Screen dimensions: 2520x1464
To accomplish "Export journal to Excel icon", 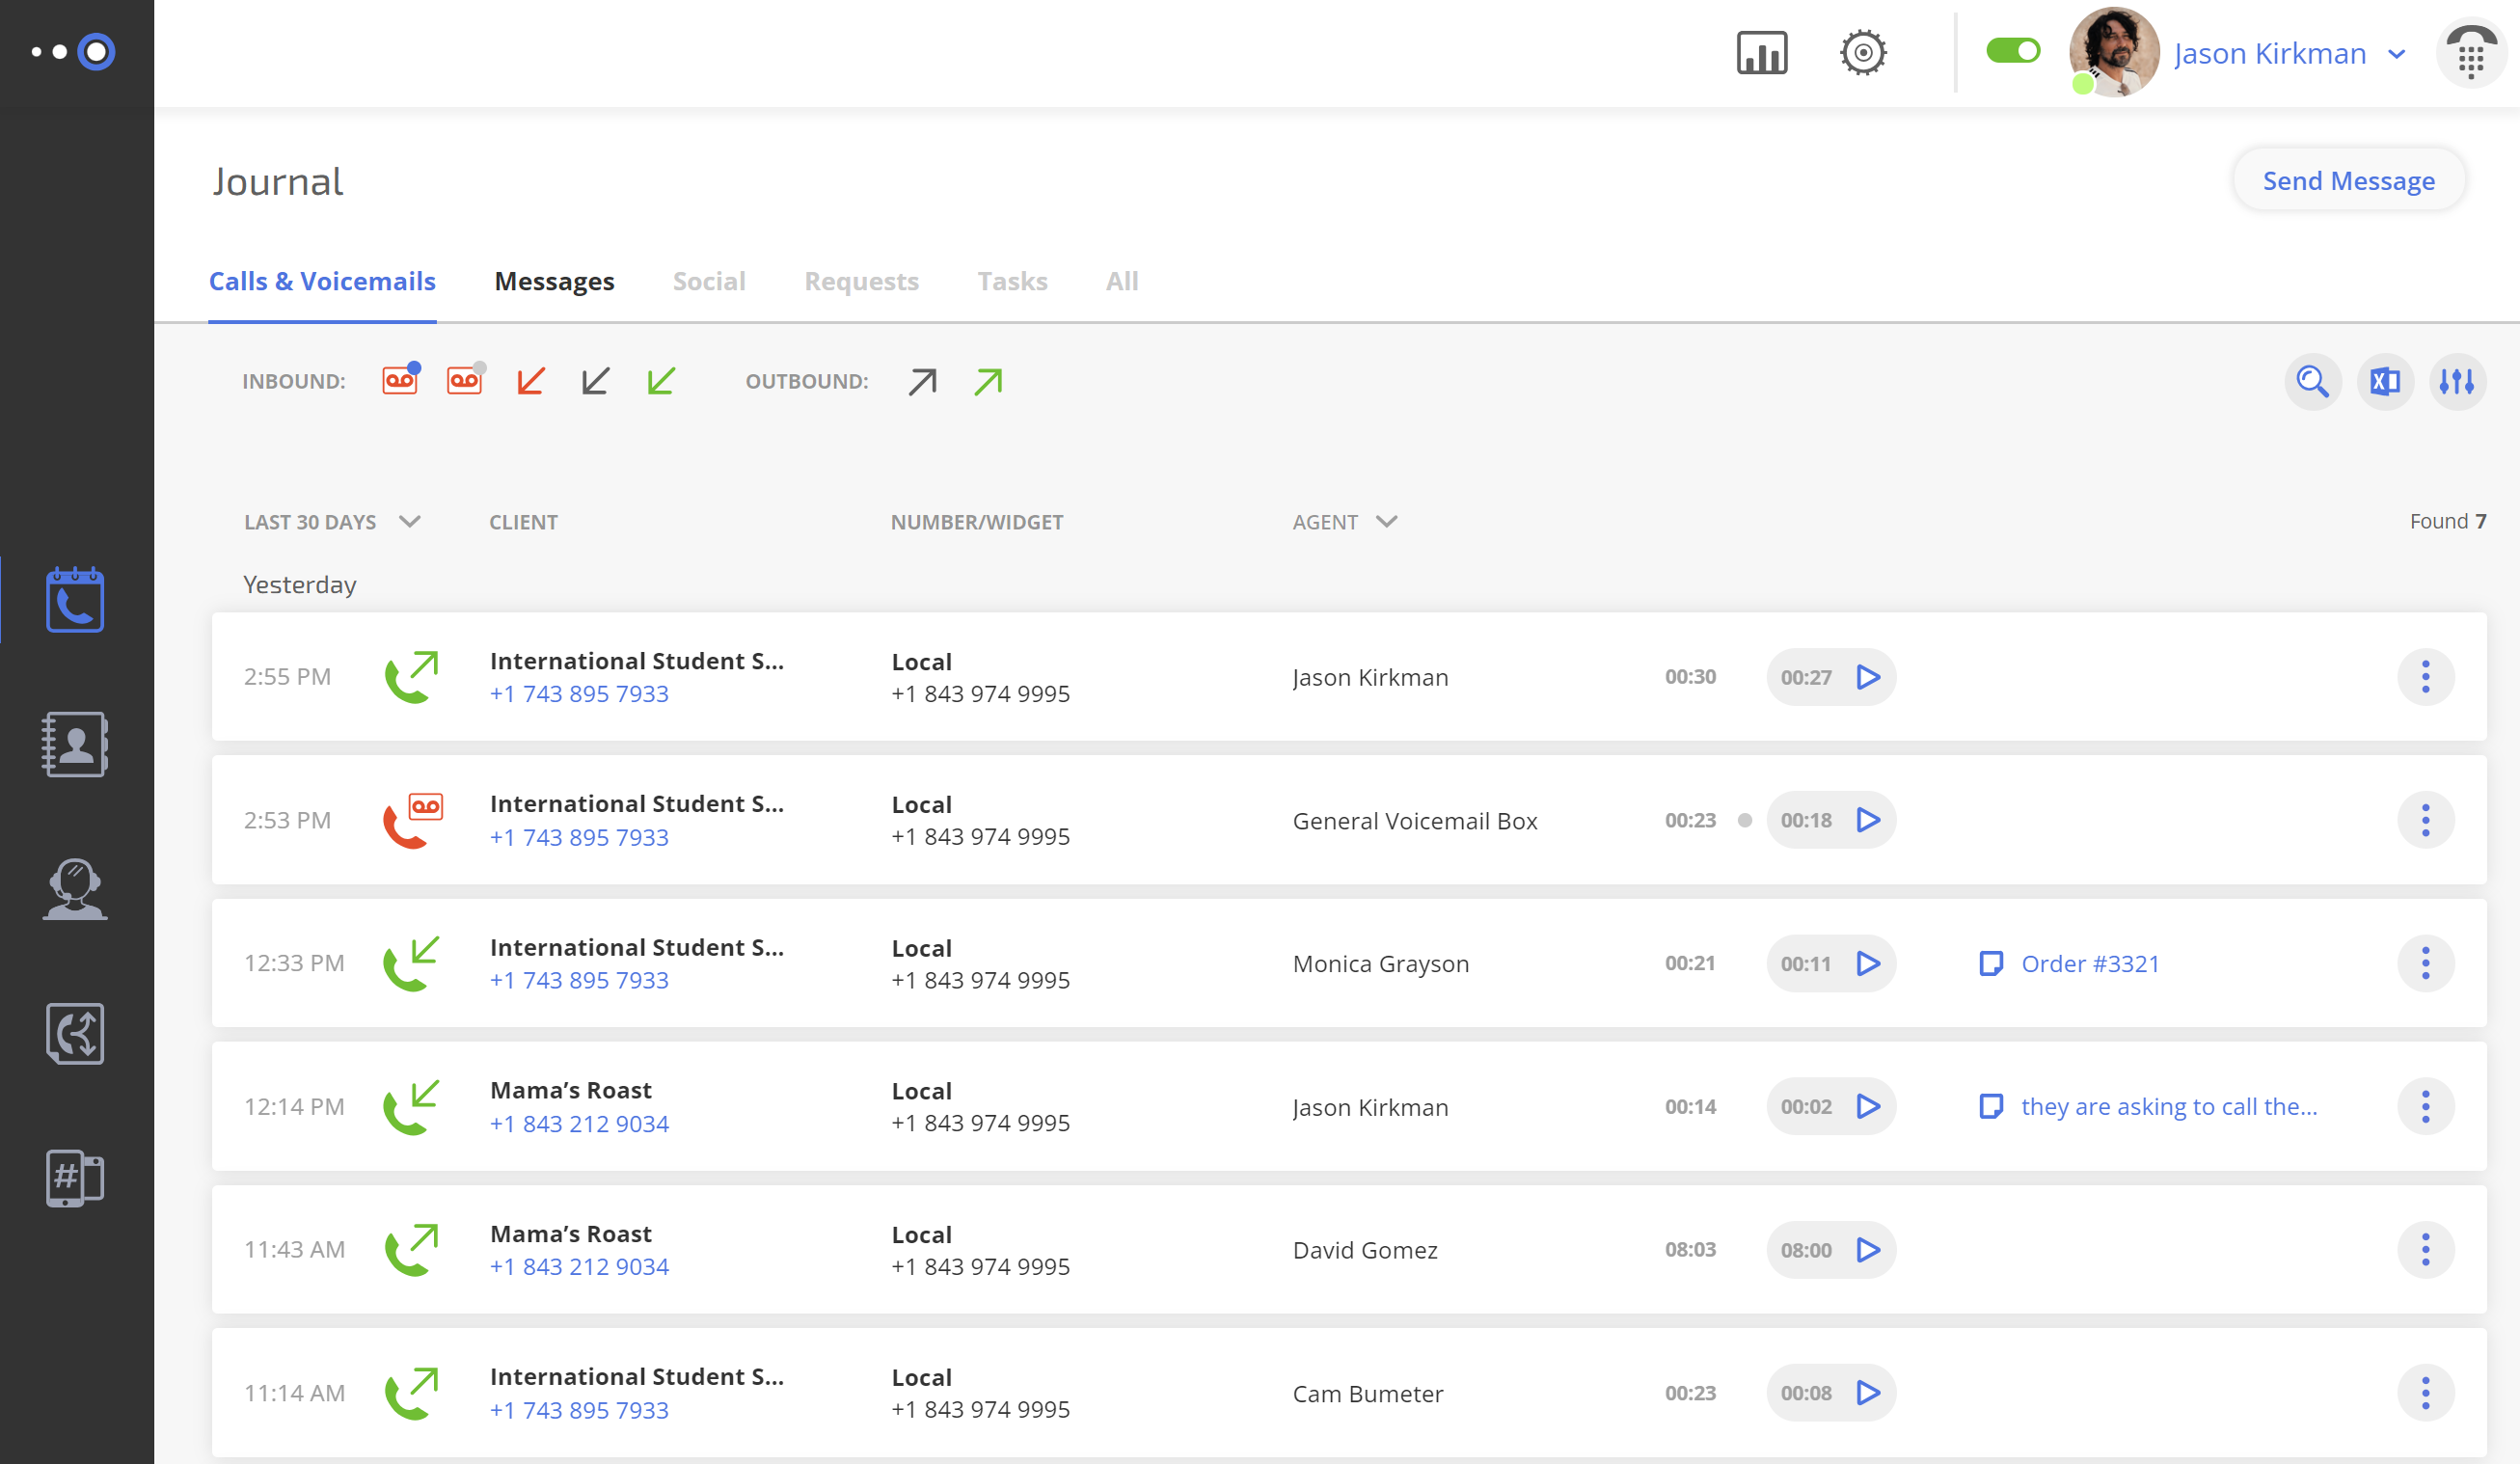I will 2385,382.
